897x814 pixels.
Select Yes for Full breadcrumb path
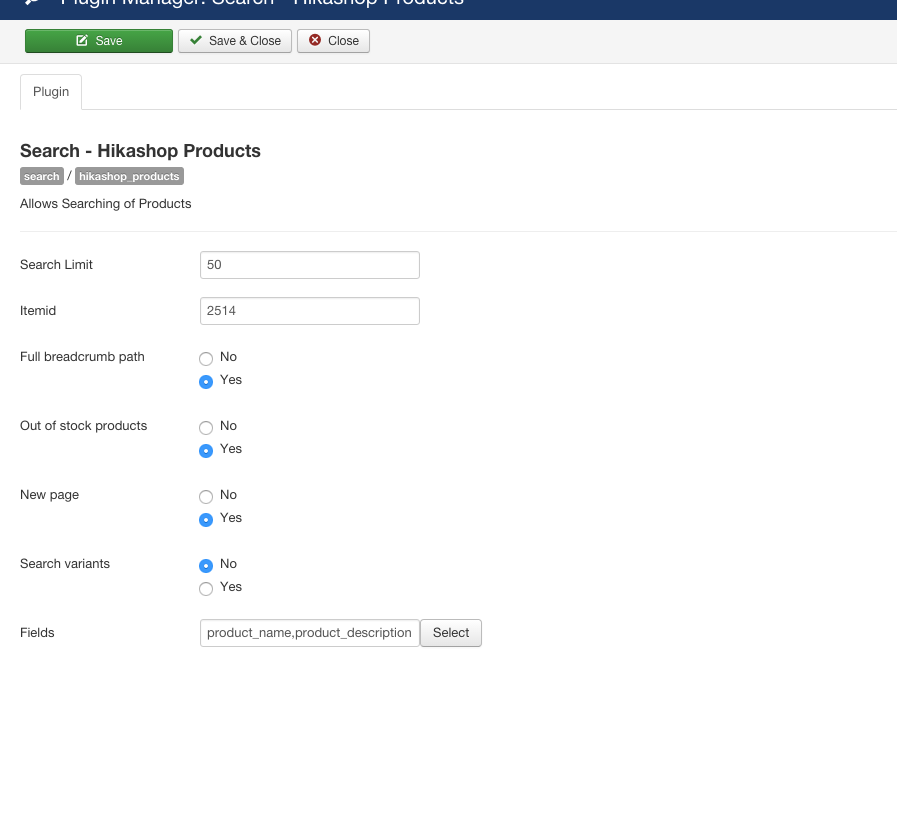206,381
